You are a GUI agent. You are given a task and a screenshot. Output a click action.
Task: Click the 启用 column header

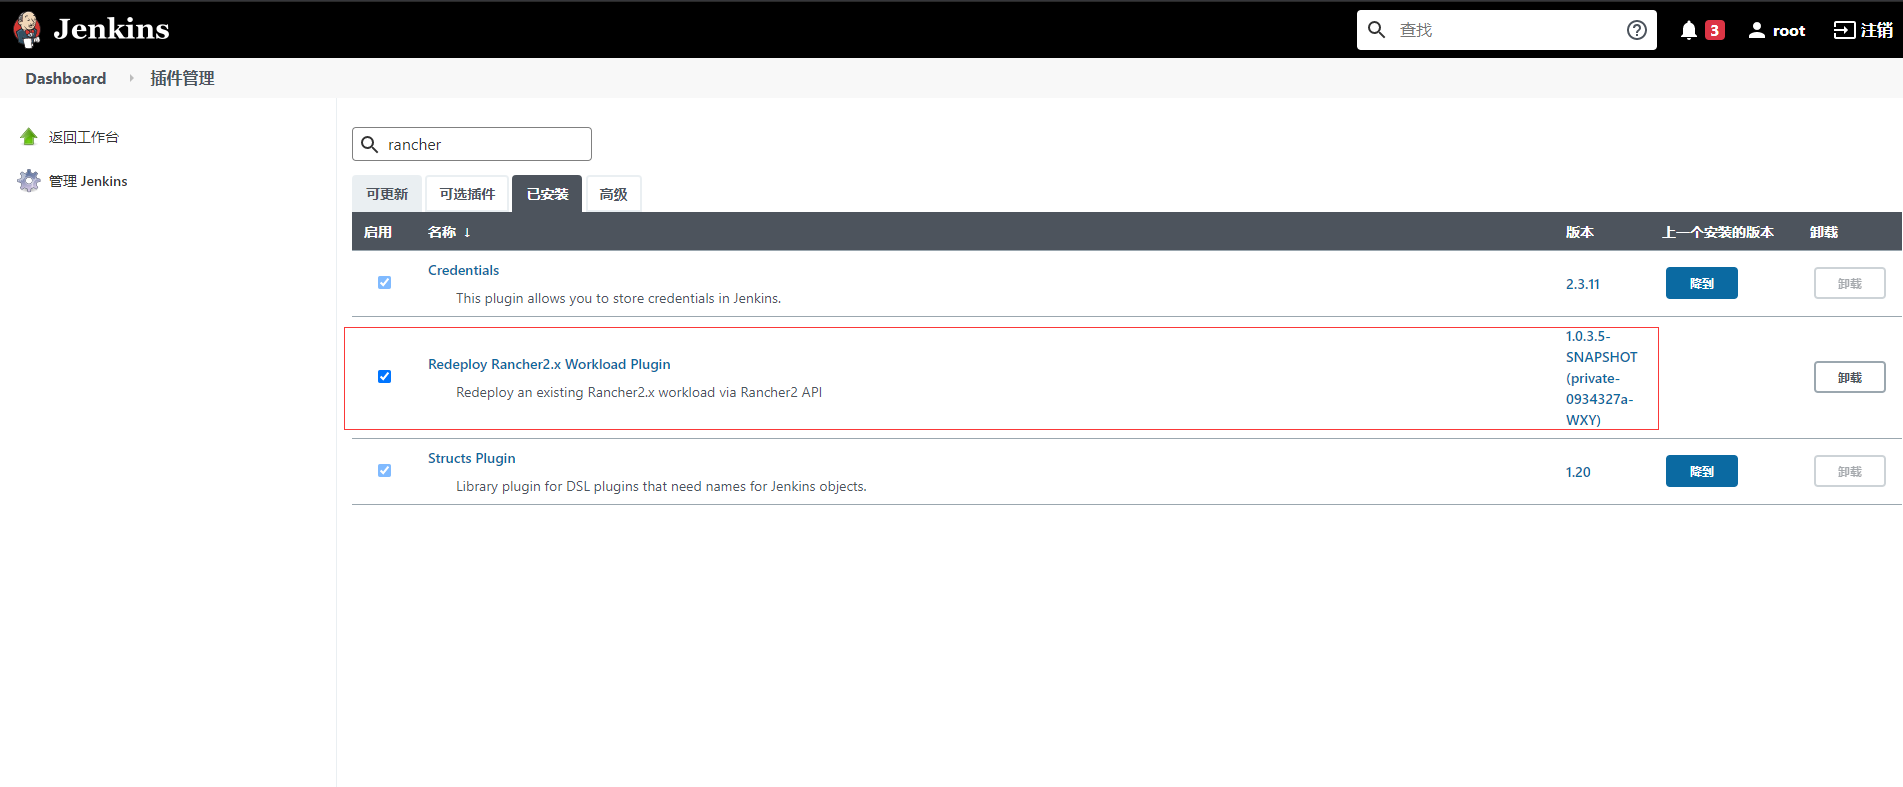(378, 232)
